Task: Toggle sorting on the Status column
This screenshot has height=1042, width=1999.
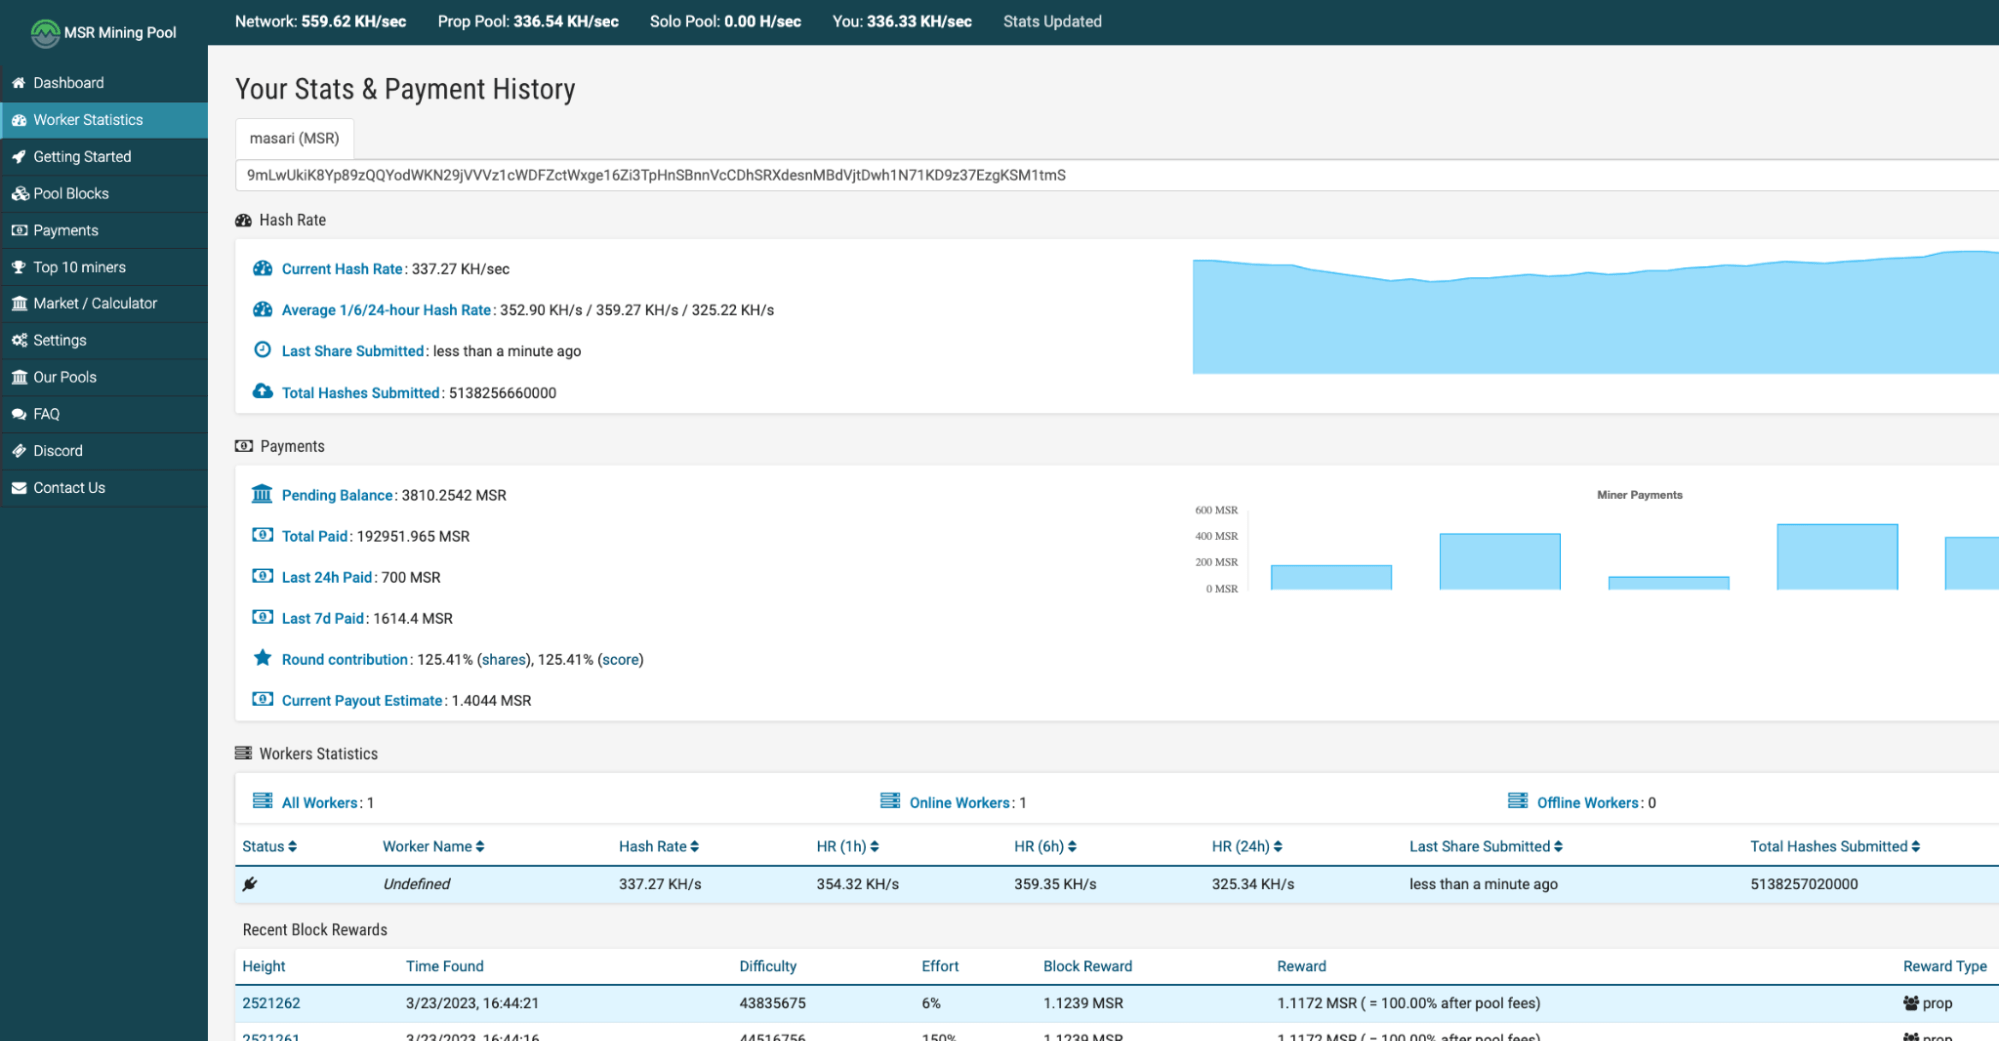Action: point(293,846)
